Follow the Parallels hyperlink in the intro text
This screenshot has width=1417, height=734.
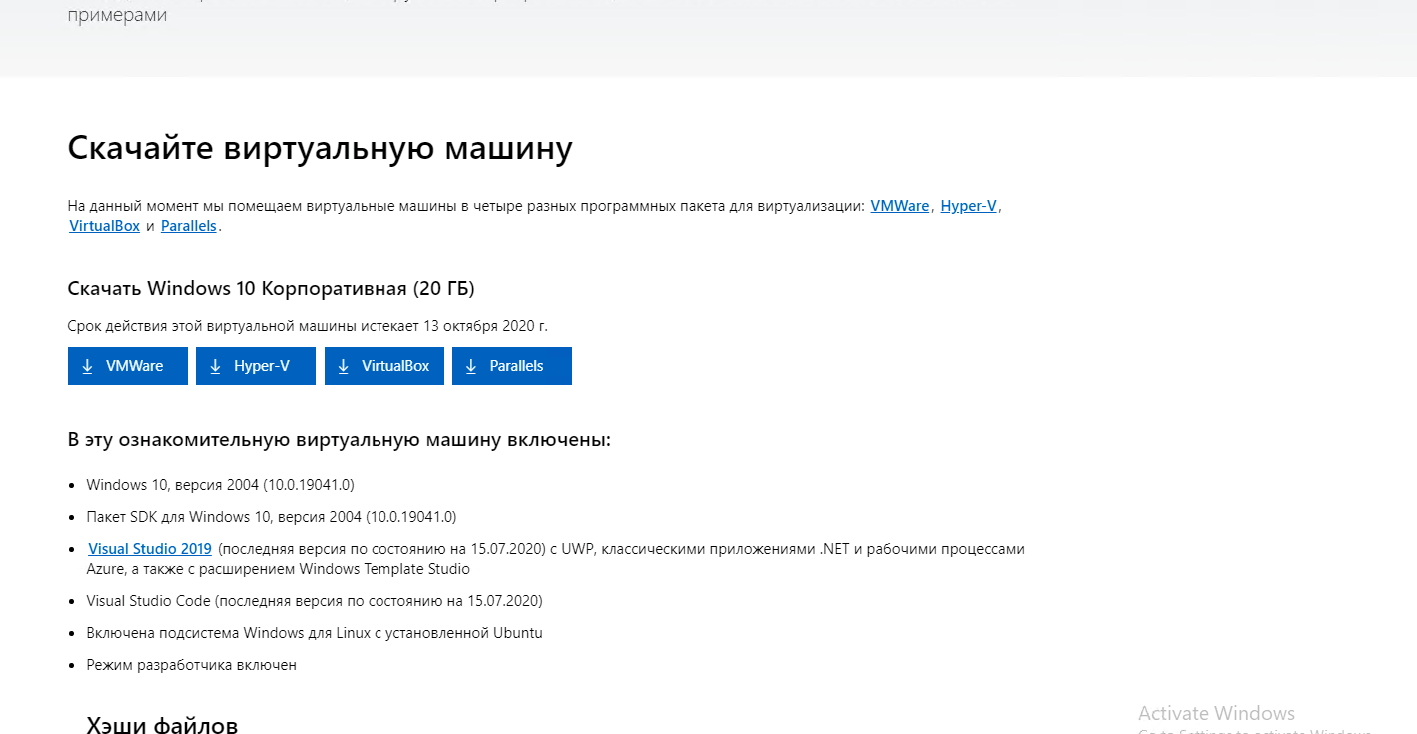coord(189,226)
